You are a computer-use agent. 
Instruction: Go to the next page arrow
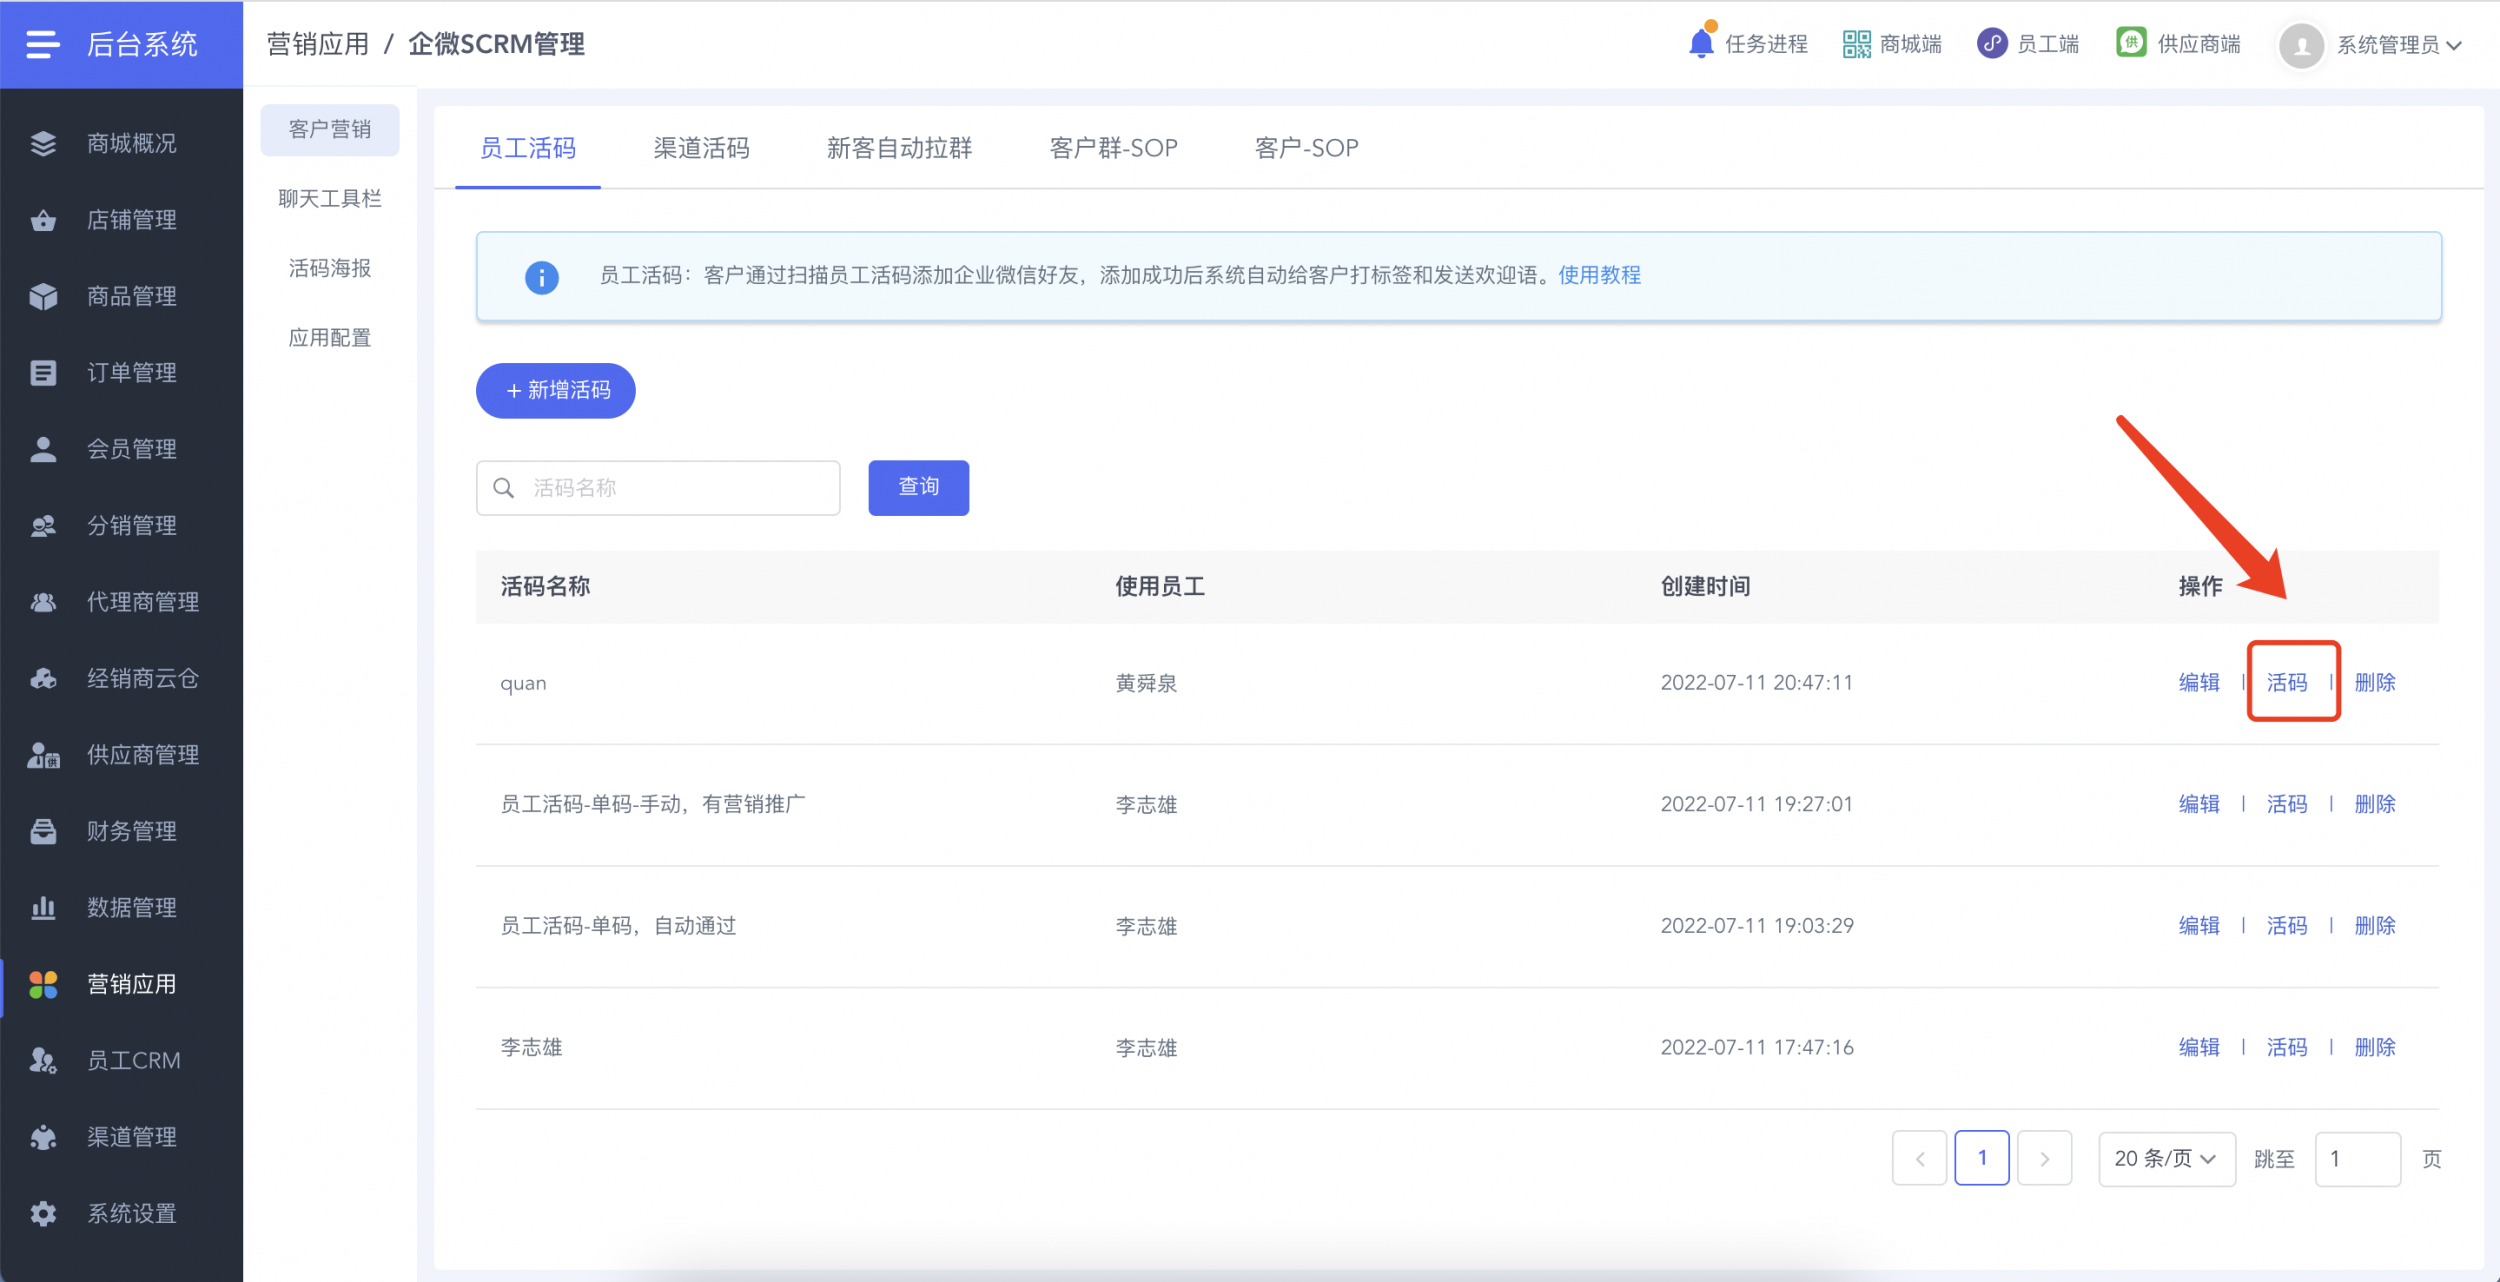point(2045,1158)
